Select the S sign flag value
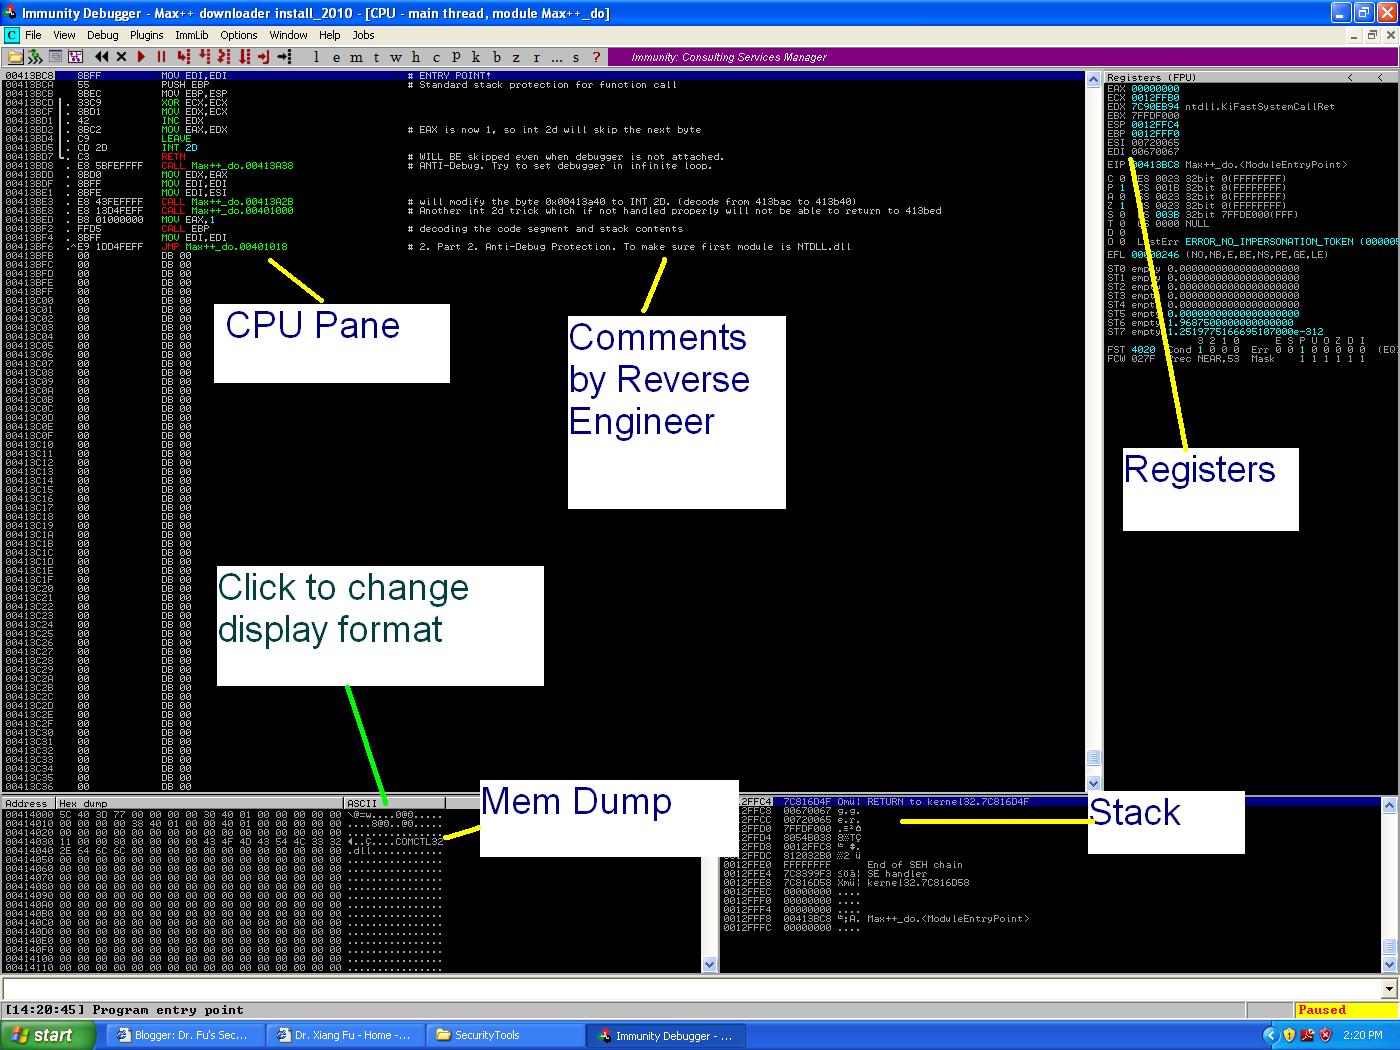Screen dimensions: 1400x1050 (x=1122, y=215)
